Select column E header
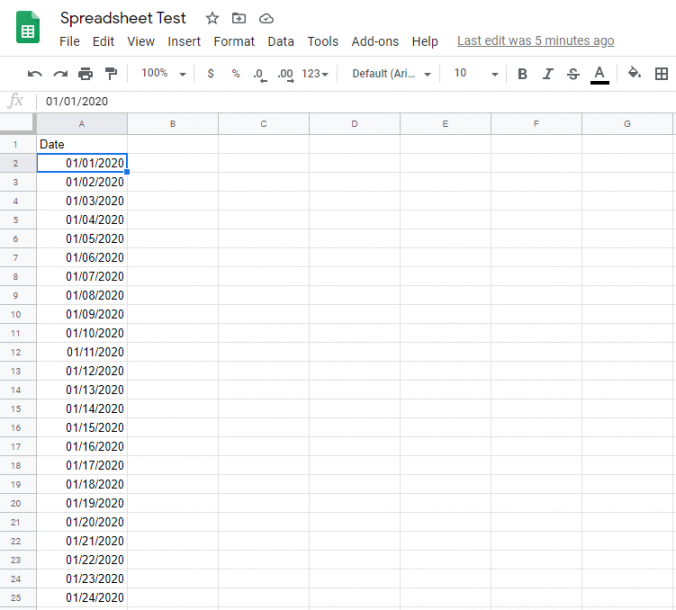This screenshot has width=676, height=610. click(445, 124)
